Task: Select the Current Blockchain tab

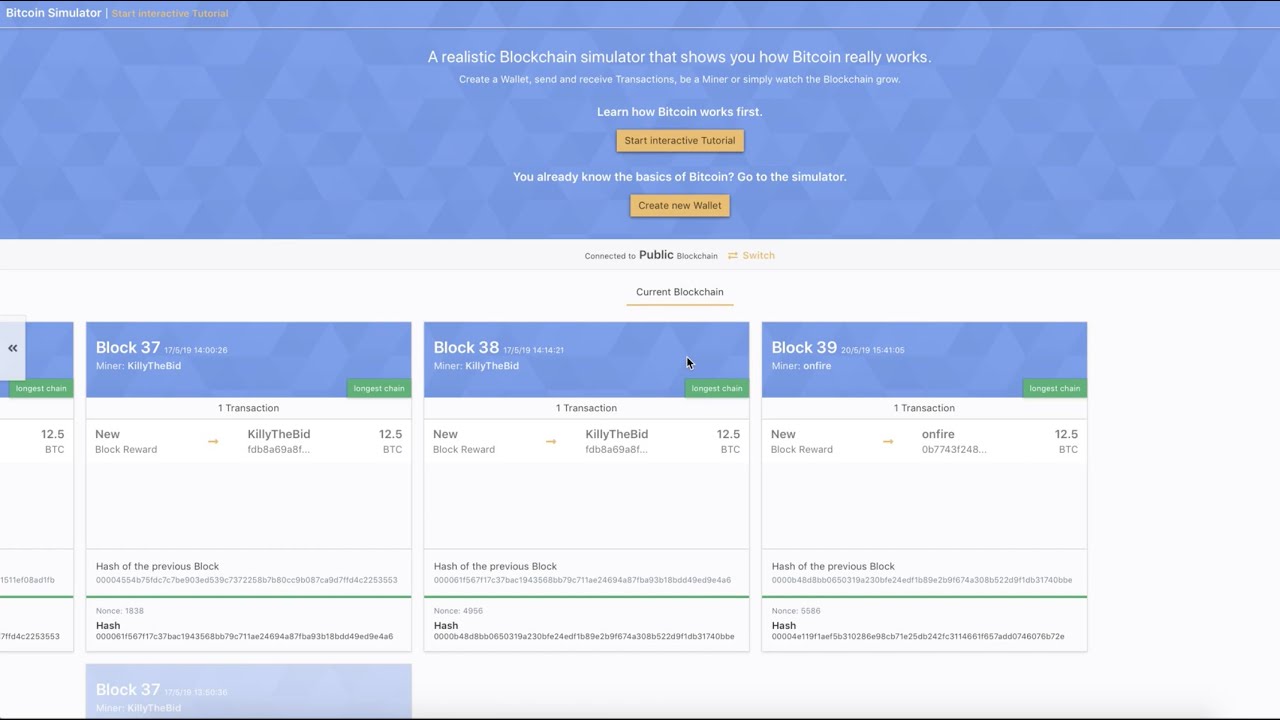Action: 680,292
